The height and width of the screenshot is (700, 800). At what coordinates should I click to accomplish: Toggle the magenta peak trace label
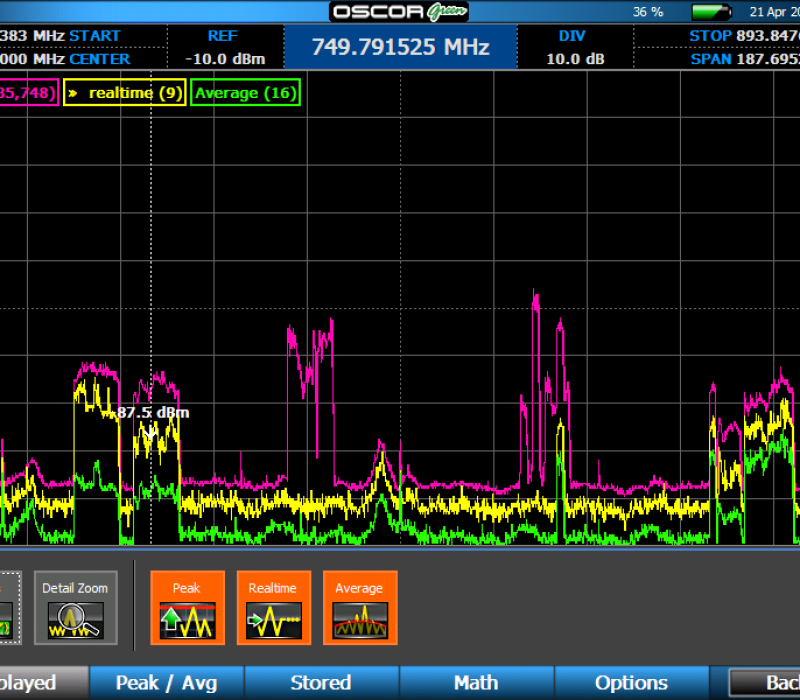click(25, 92)
